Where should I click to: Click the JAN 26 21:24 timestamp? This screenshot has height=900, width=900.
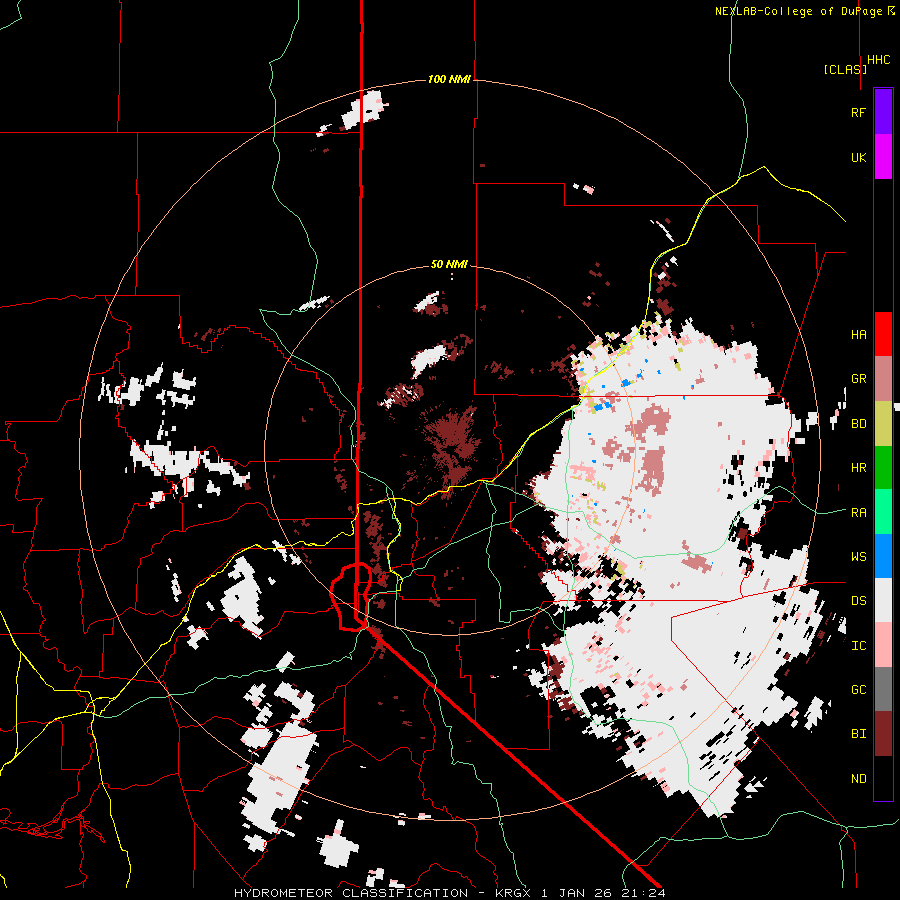[612, 893]
